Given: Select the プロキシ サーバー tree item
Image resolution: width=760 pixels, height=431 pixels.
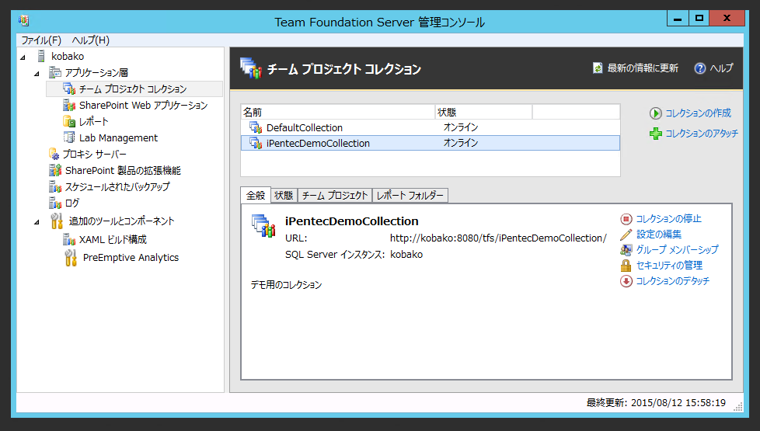Looking at the screenshot, I should [95, 154].
